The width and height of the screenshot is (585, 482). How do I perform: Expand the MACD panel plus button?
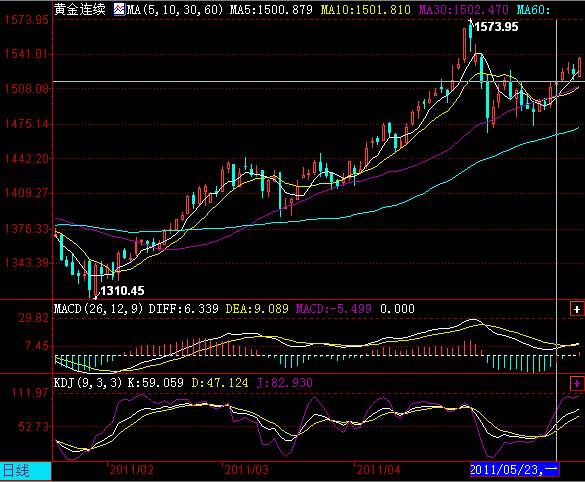(576, 309)
